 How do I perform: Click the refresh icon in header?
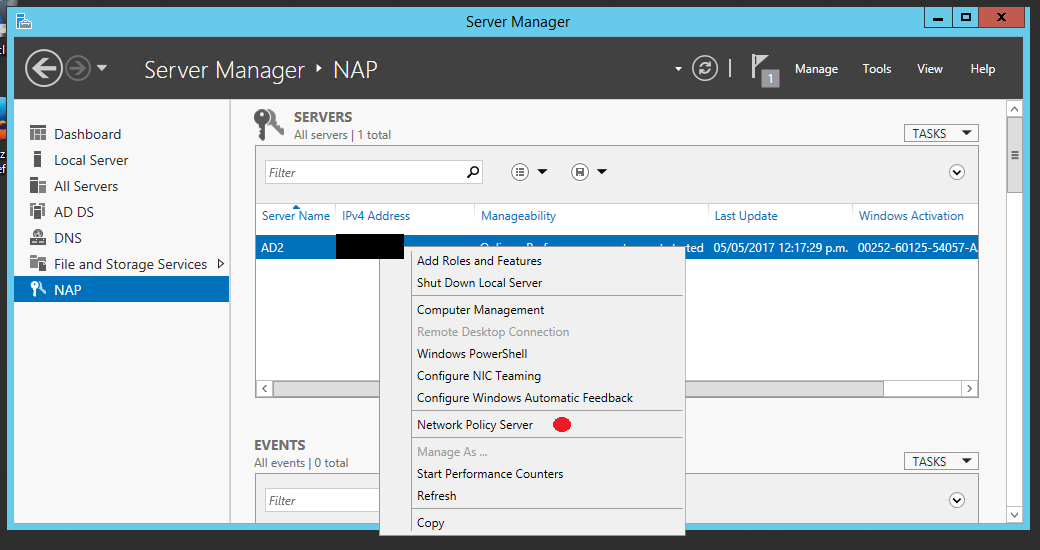704,68
